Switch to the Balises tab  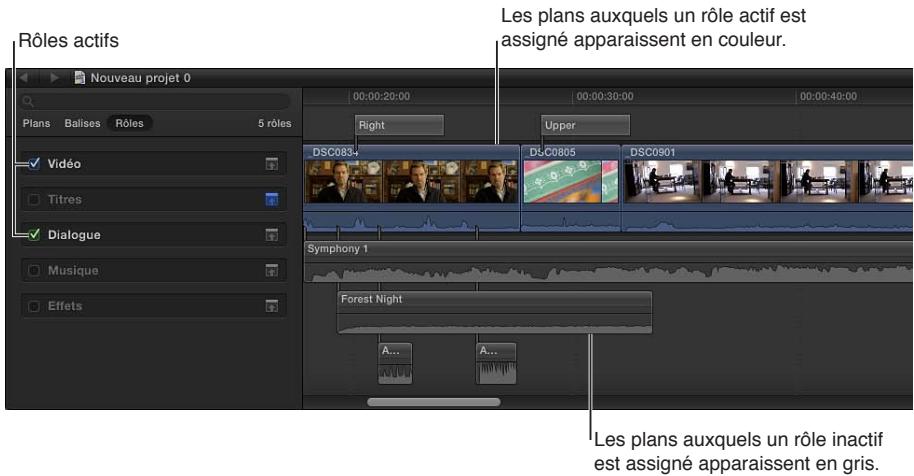[82, 124]
